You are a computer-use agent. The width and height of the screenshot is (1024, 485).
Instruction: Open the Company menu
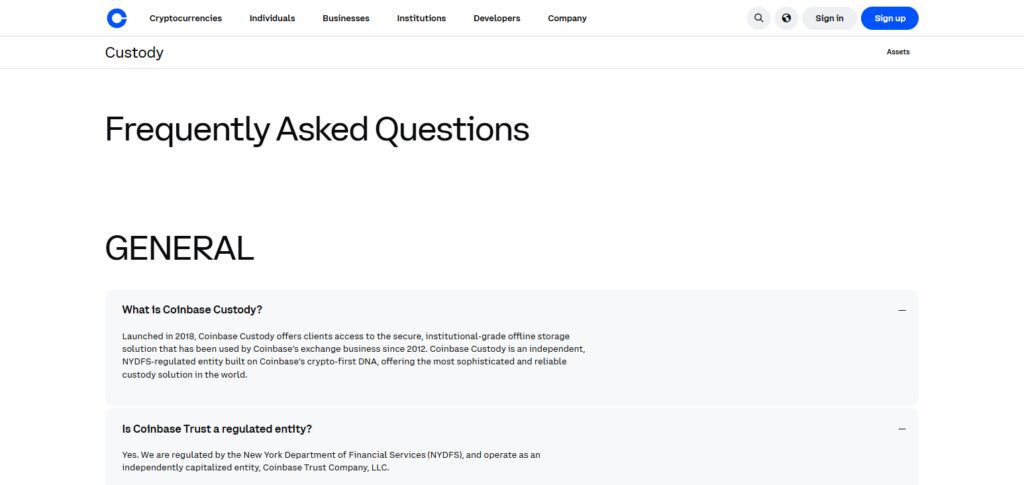pos(567,18)
